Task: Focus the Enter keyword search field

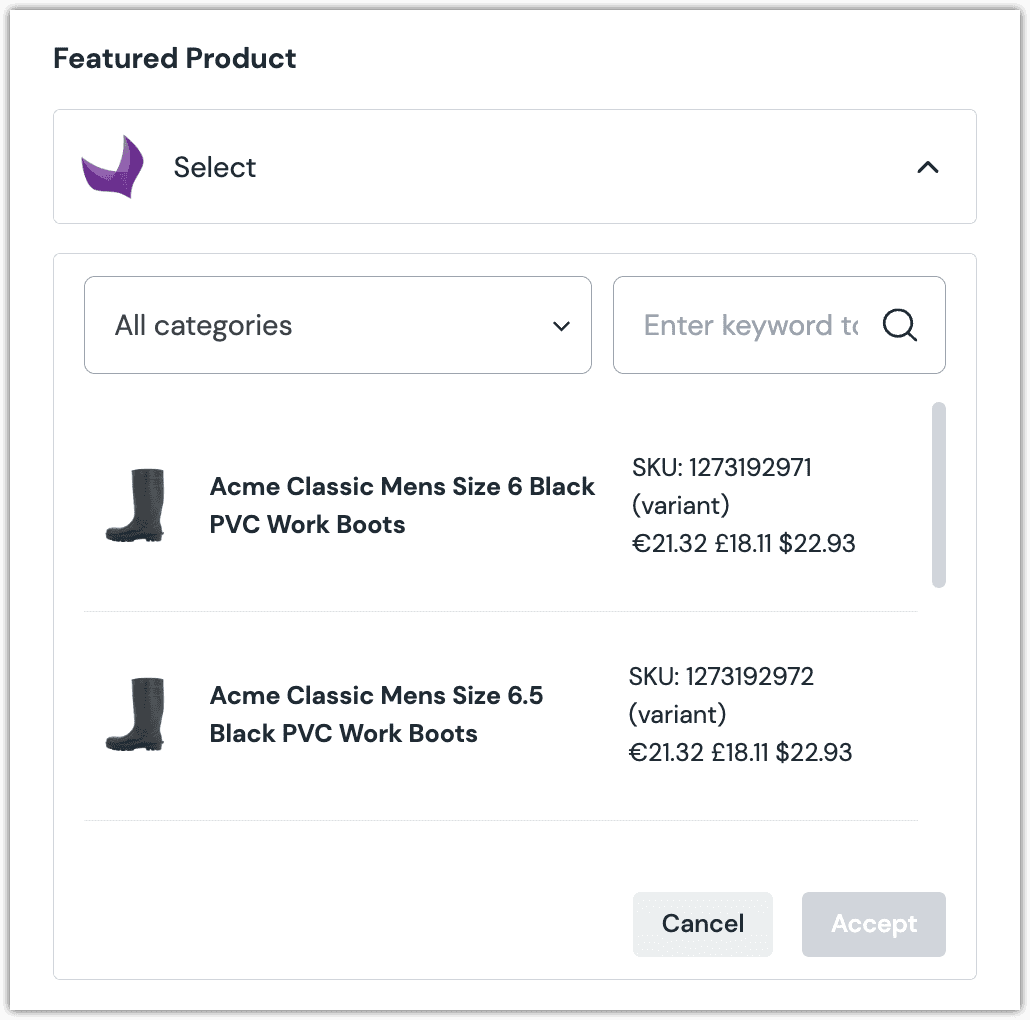Action: click(750, 325)
